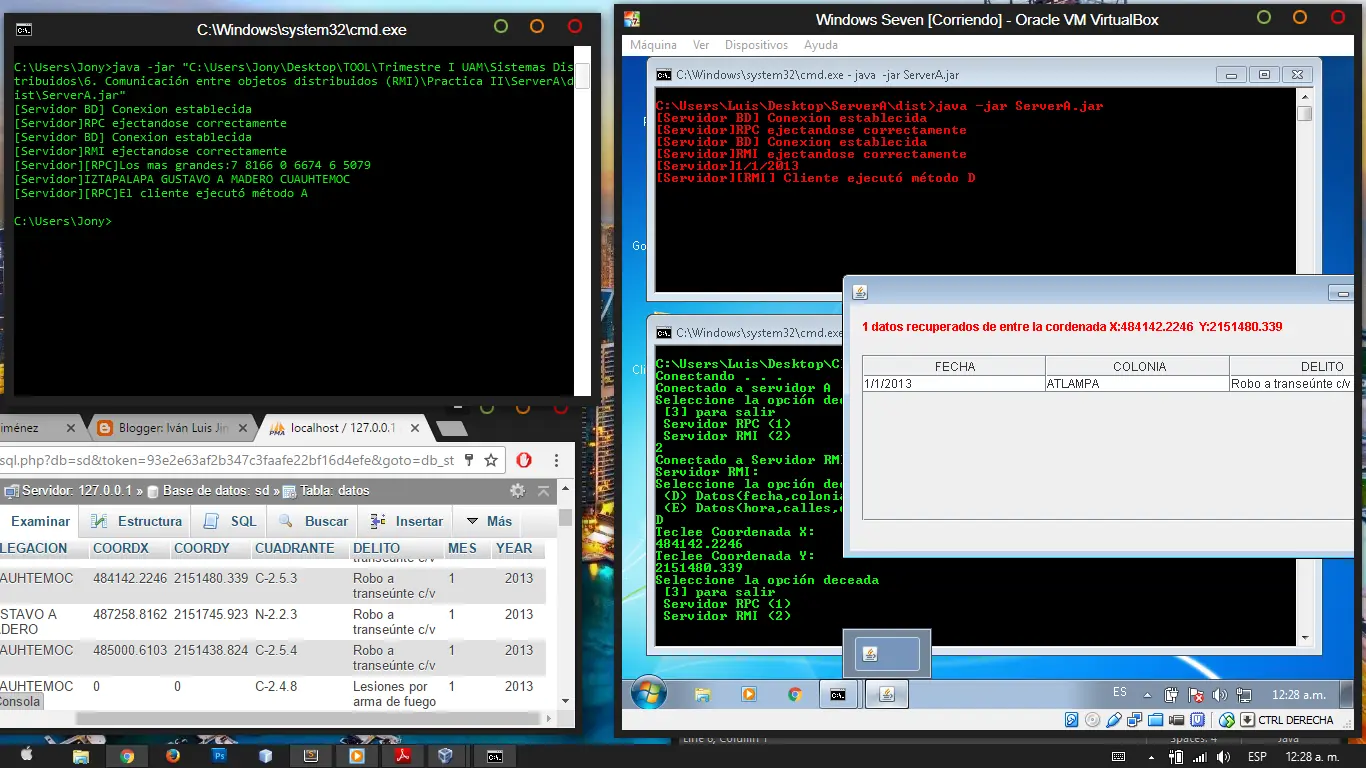Open Firefox from the host taskbar
Image resolution: width=1366 pixels, height=768 pixels.
(172, 757)
